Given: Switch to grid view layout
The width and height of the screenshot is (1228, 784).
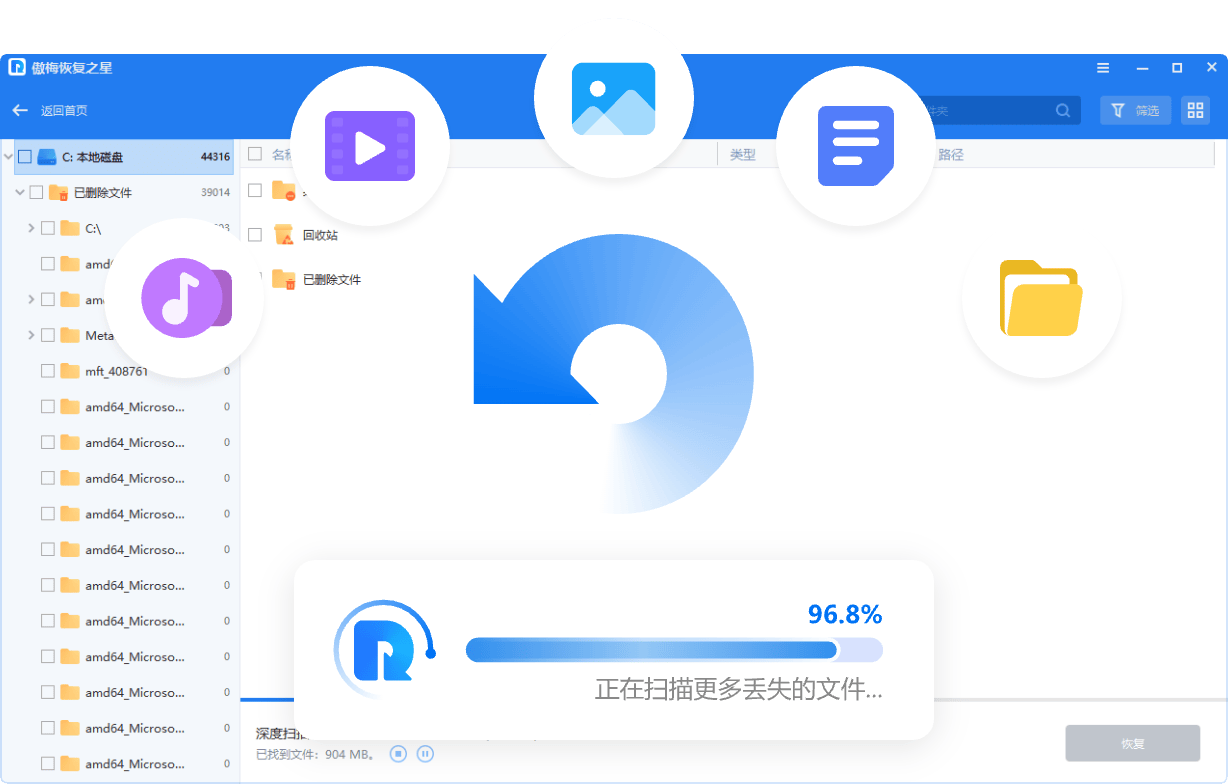Looking at the screenshot, I should click(x=1195, y=110).
